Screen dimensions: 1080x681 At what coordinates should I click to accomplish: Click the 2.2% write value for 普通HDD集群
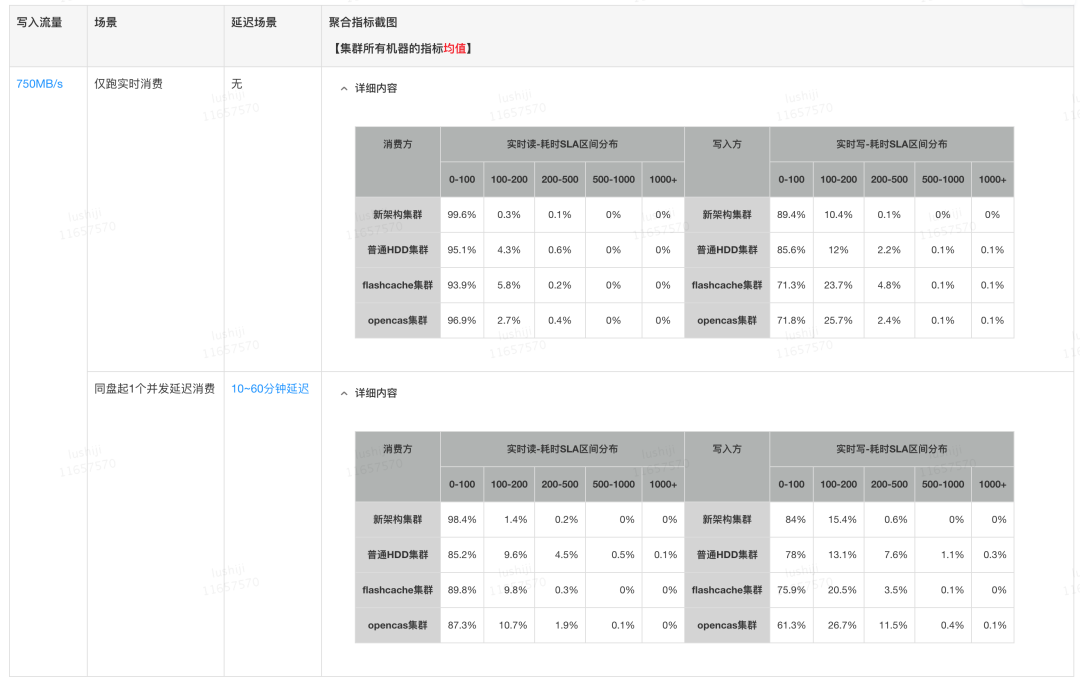pos(889,250)
